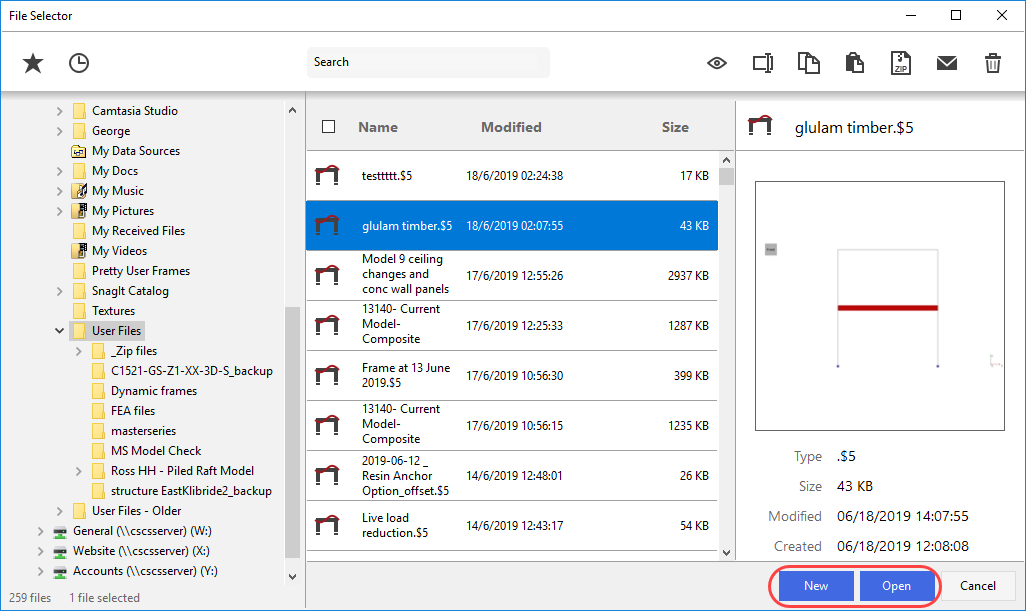Click the Open button
This screenshot has height=611, width=1026.
click(x=896, y=586)
